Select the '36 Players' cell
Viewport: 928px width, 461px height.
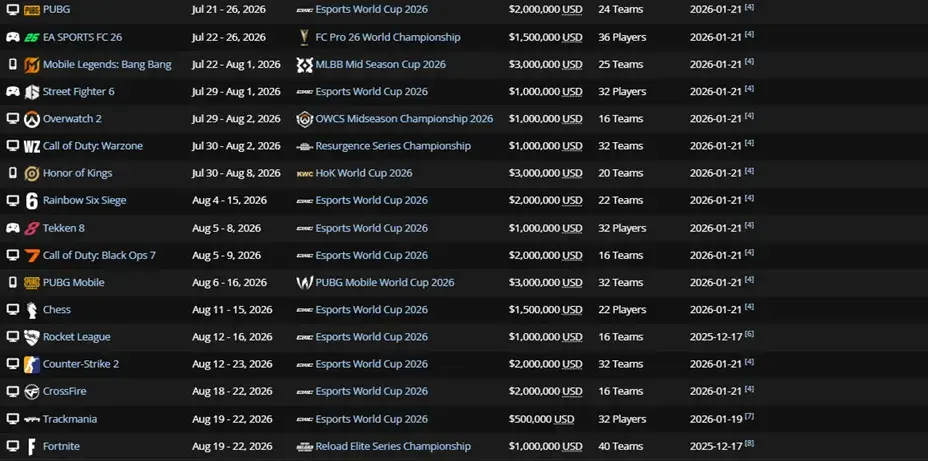622,37
